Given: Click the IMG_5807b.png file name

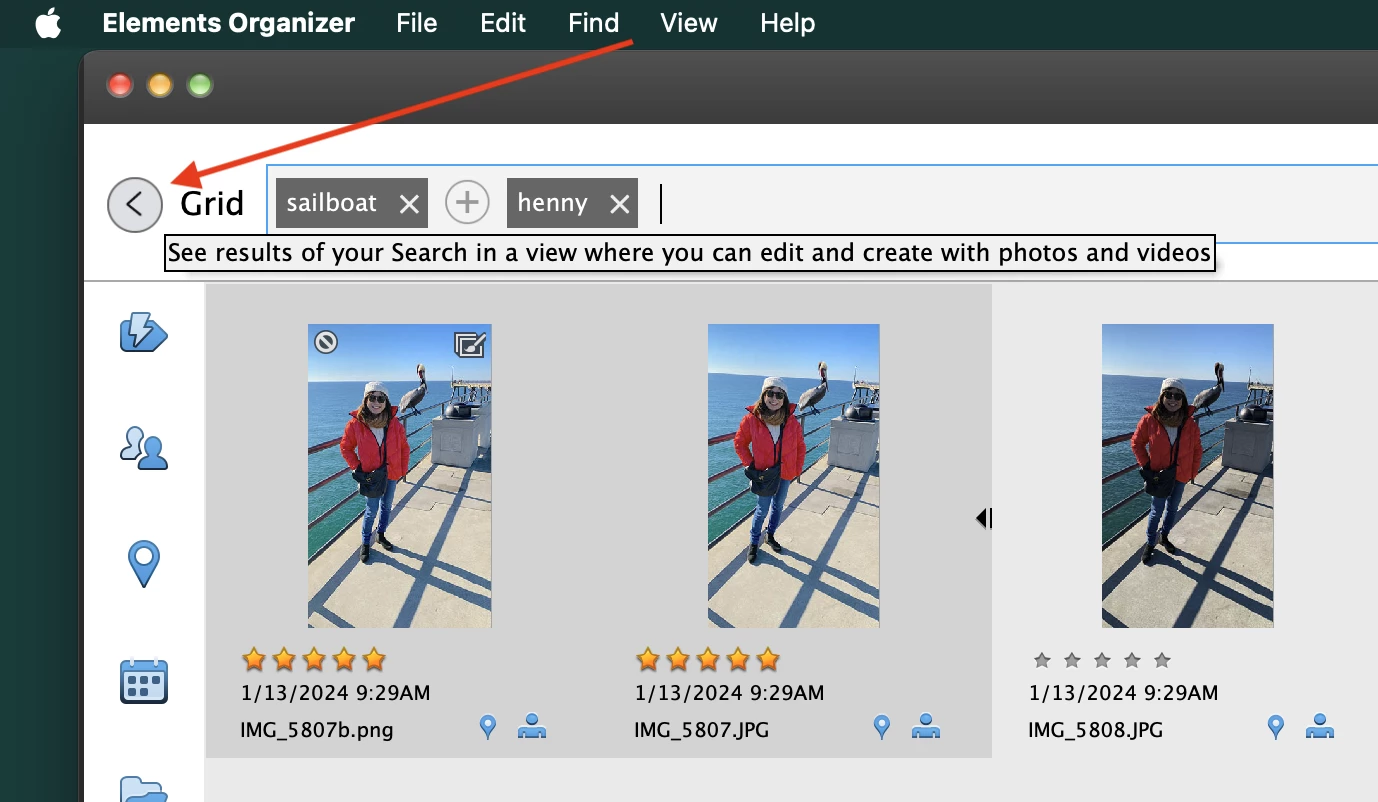Looking at the screenshot, I should [x=317, y=730].
